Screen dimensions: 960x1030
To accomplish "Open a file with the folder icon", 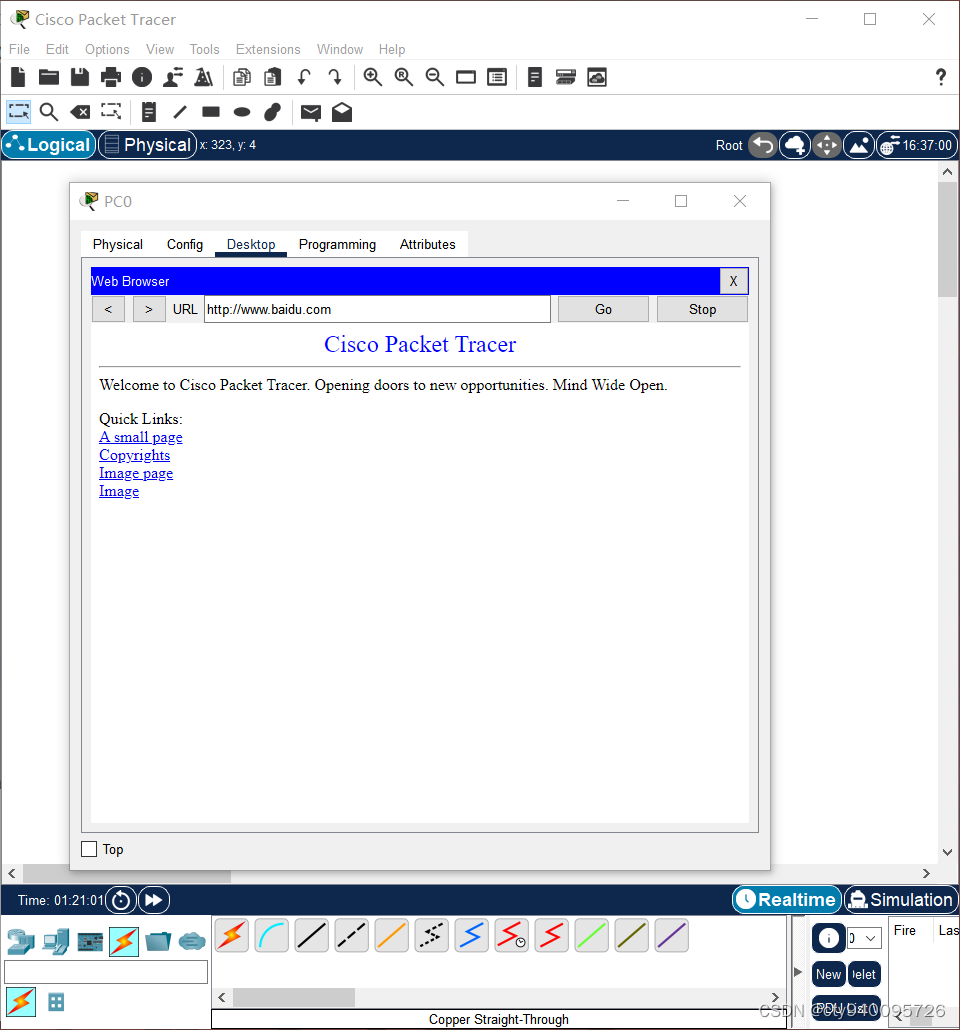I will click(49, 78).
